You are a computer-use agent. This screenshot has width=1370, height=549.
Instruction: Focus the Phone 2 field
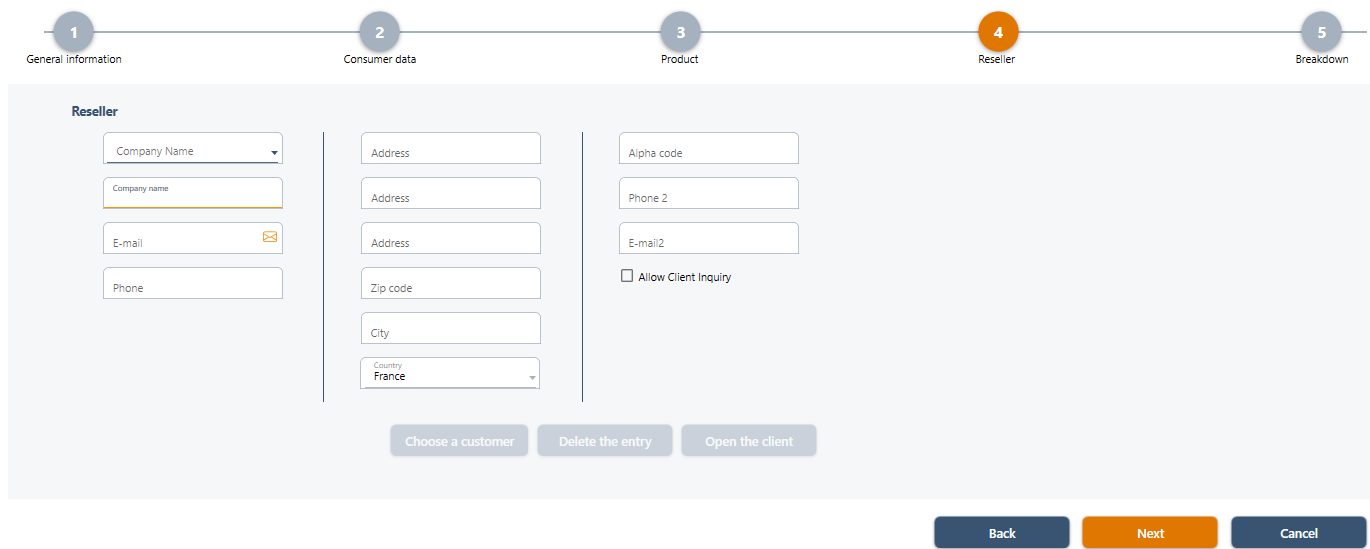(709, 193)
